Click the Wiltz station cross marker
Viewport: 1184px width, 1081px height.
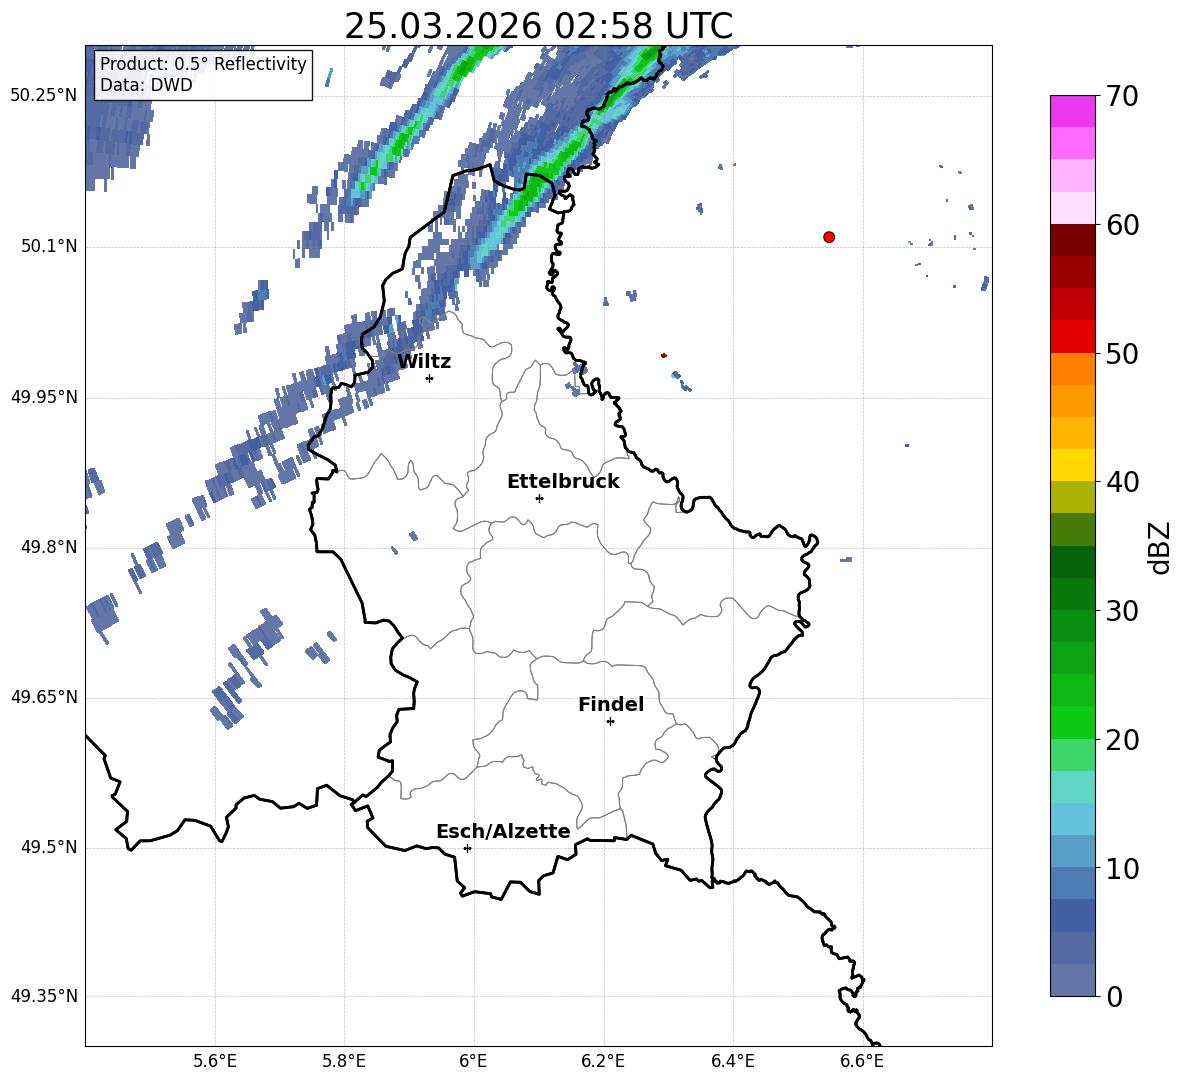point(429,378)
